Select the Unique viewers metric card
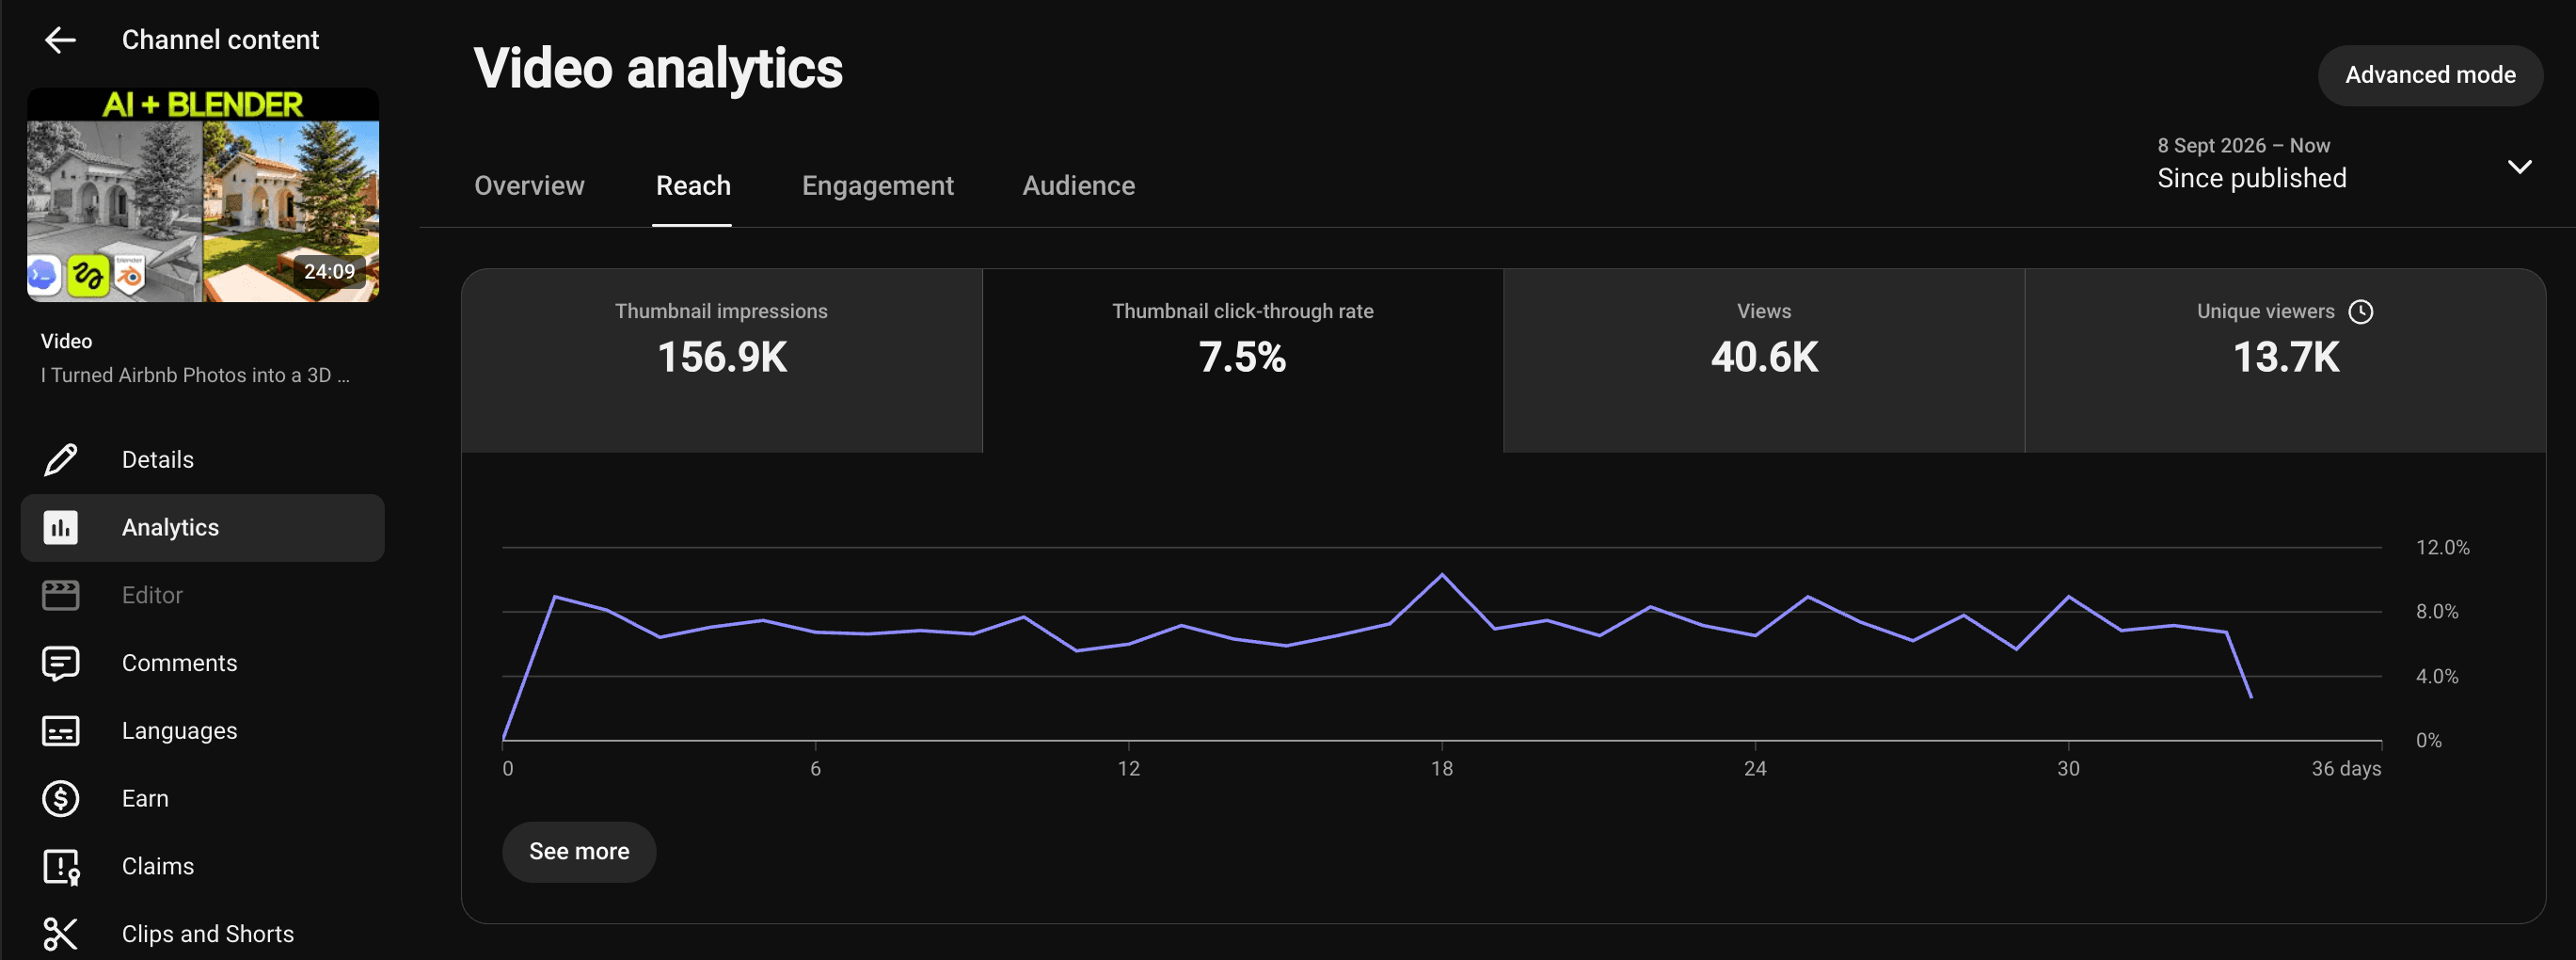 click(x=2286, y=360)
